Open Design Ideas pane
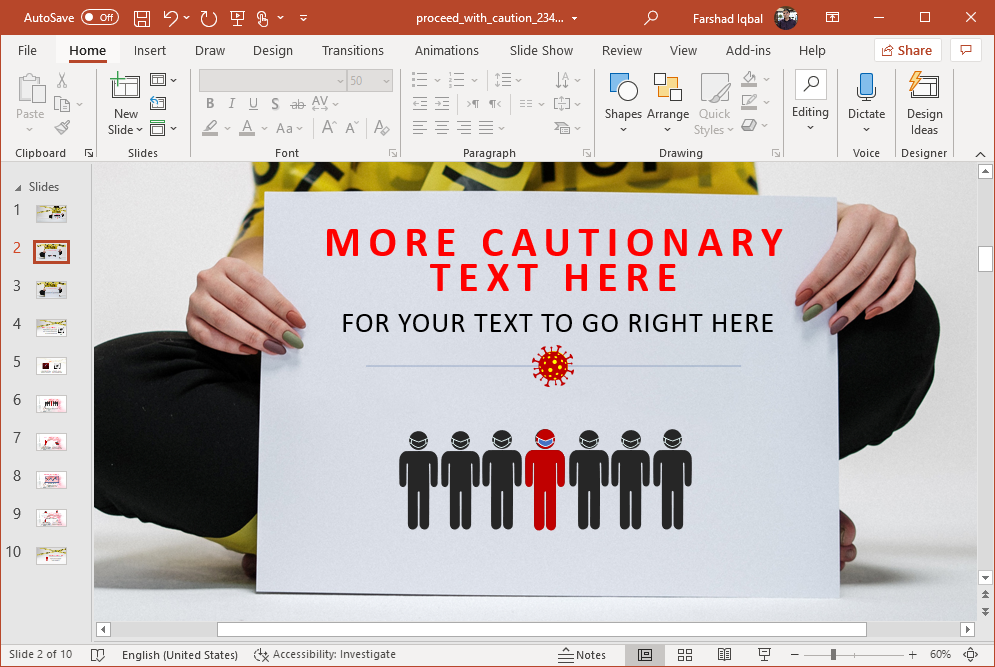 (x=924, y=103)
